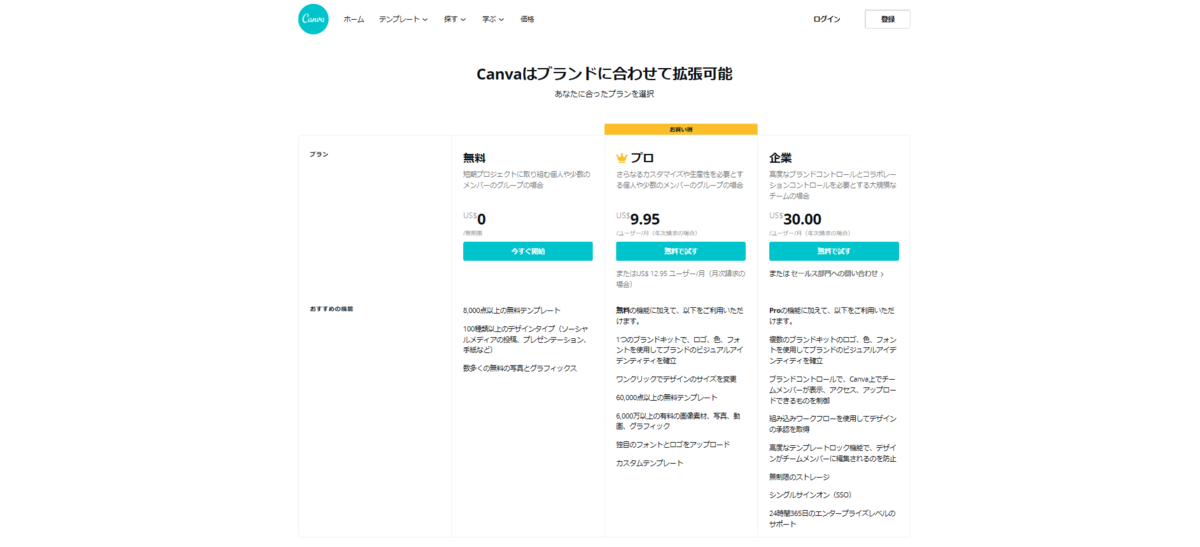Click the プラン row label

pos(318,154)
